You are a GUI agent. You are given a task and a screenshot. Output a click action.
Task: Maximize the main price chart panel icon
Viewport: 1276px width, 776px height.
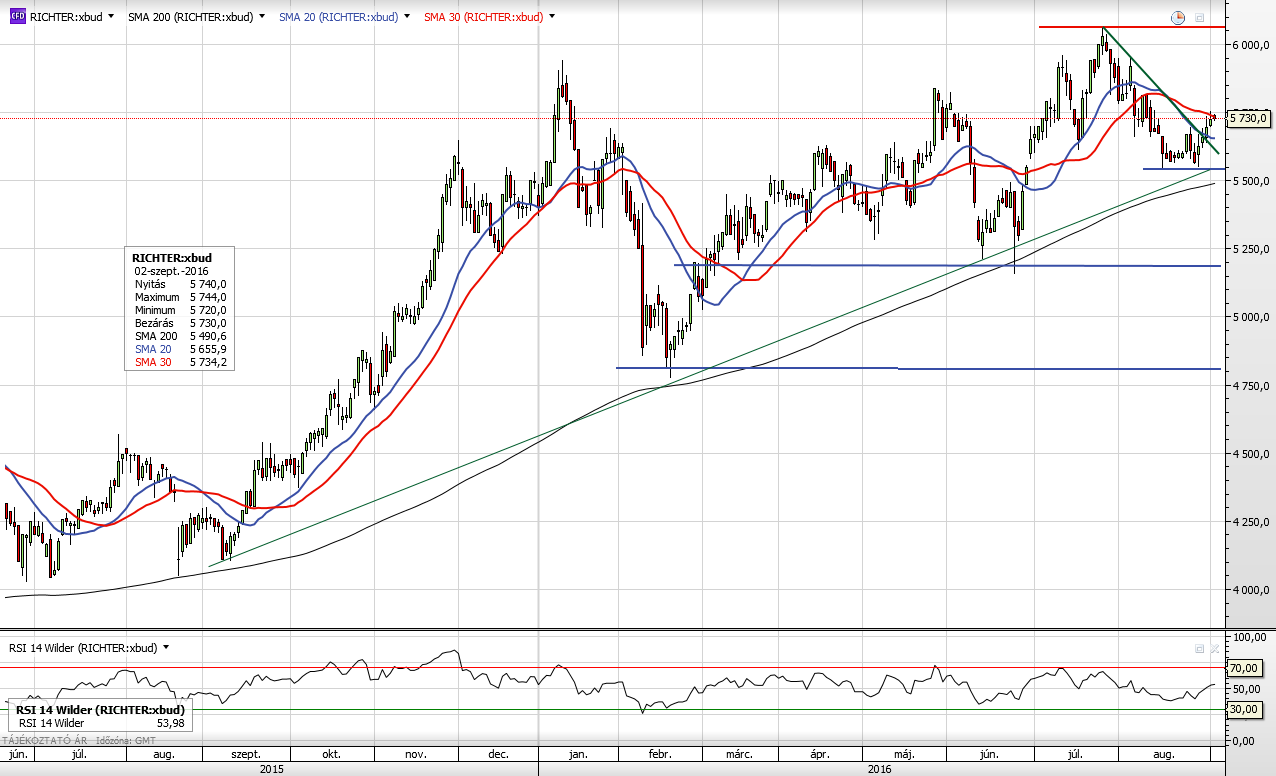coord(1199,18)
